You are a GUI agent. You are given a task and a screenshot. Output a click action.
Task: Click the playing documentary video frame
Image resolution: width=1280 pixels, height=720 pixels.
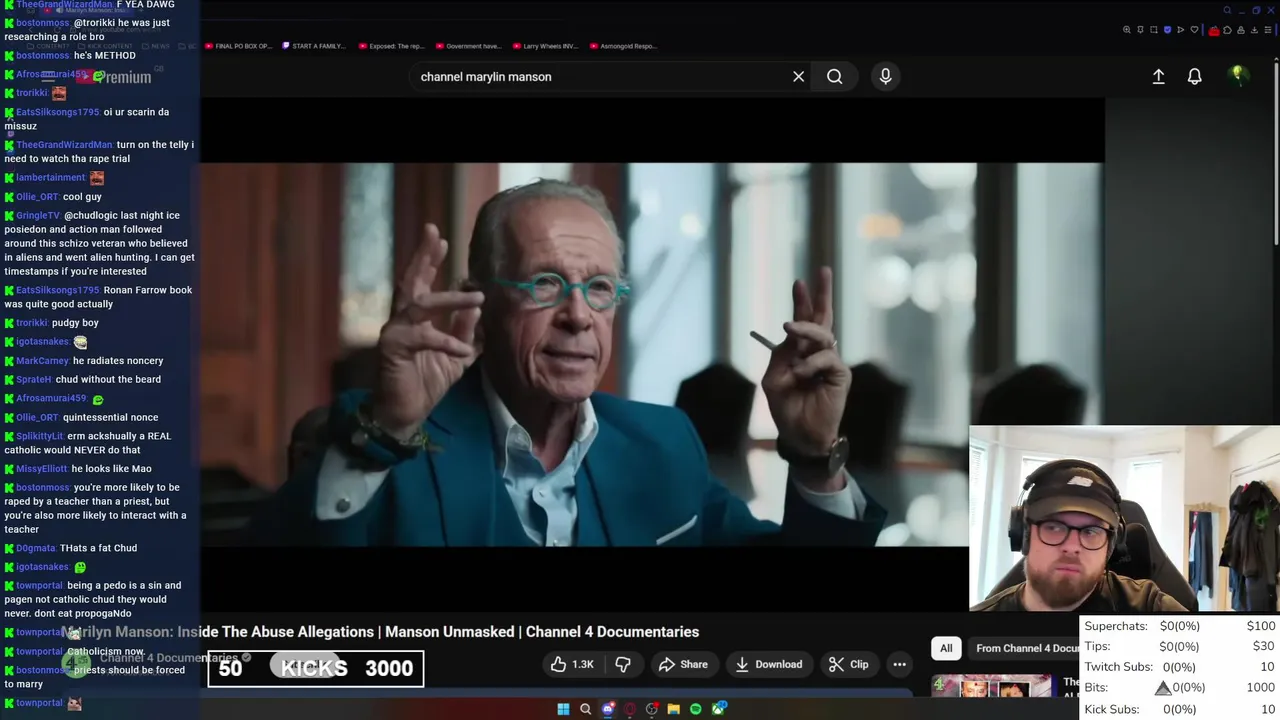tap(652, 355)
